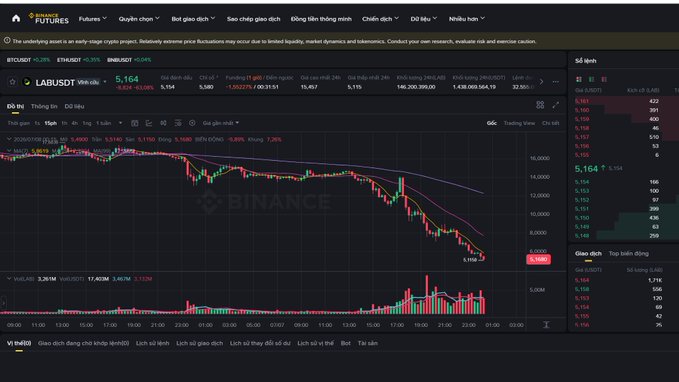Open the Vị thế(0) positions tab
The height and width of the screenshot is (382, 679).
pos(19,343)
